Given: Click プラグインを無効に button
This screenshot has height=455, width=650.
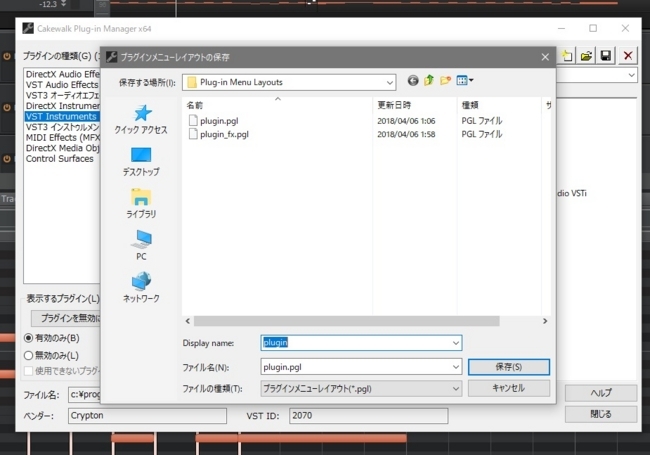Looking at the screenshot, I should coord(66,318).
